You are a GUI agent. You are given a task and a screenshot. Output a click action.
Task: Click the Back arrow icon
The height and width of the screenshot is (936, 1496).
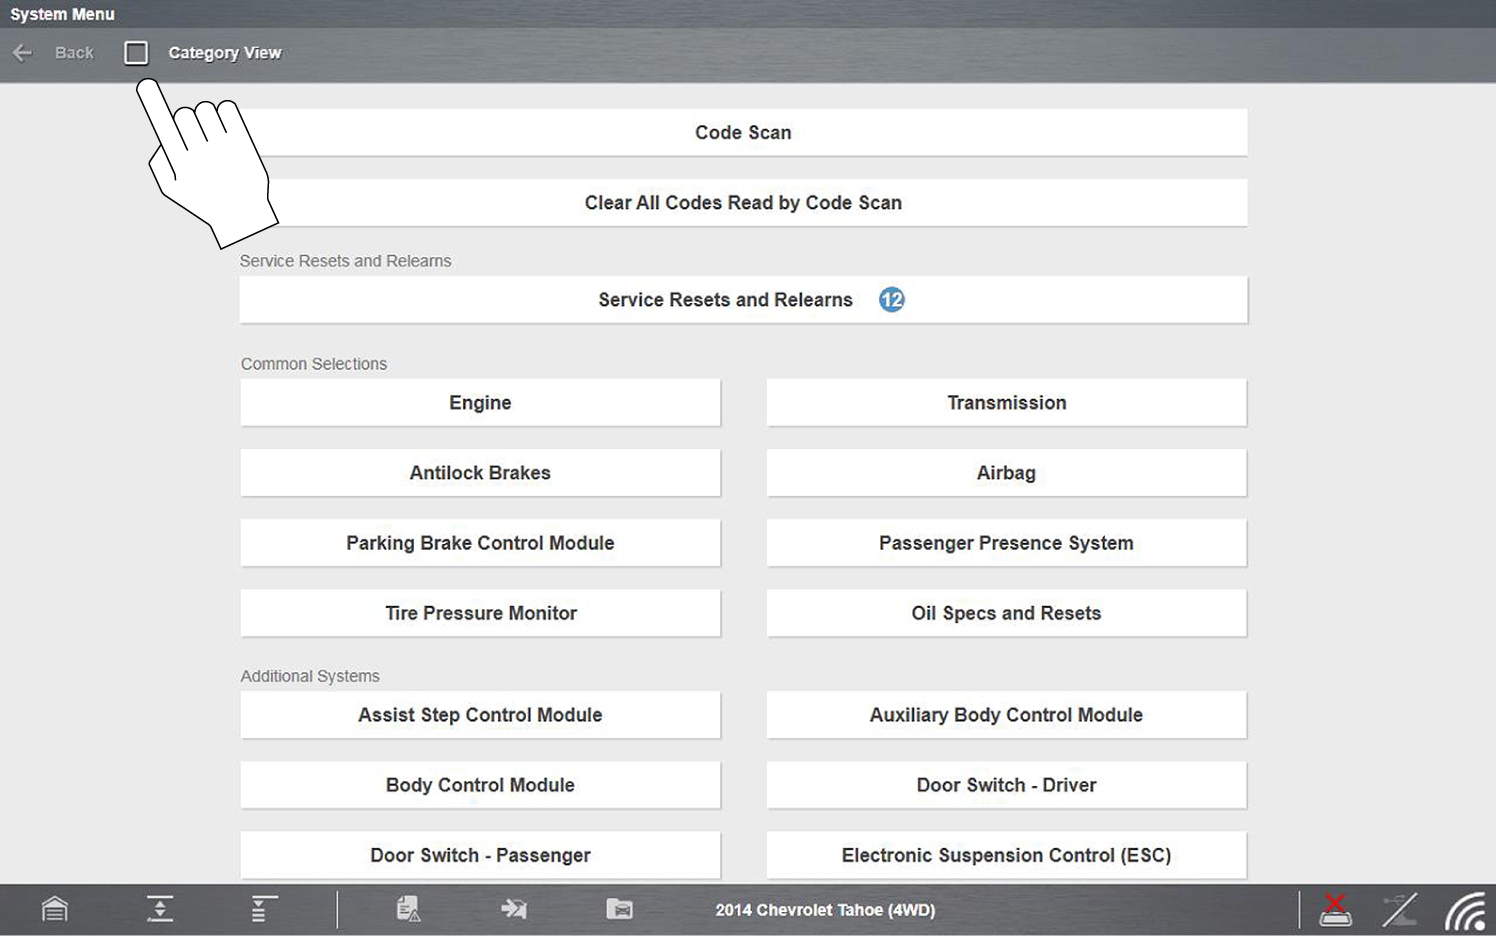click(x=23, y=53)
